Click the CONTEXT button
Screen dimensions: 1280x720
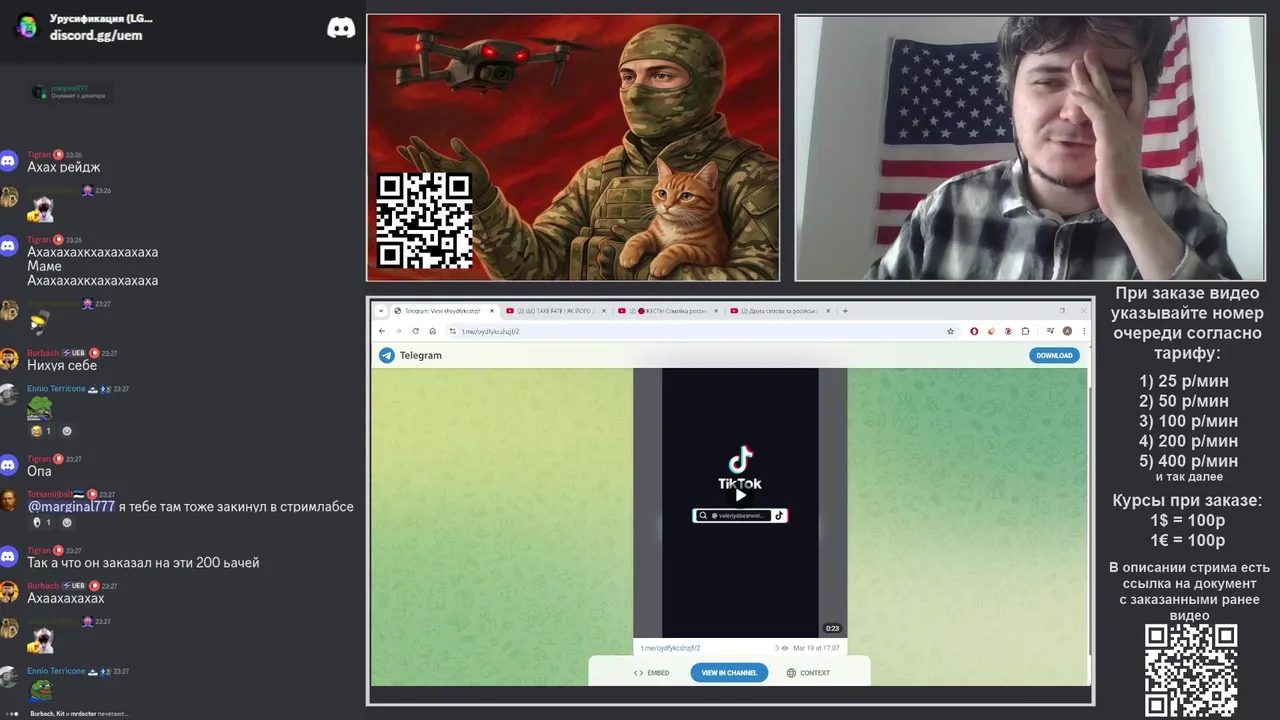click(808, 673)
